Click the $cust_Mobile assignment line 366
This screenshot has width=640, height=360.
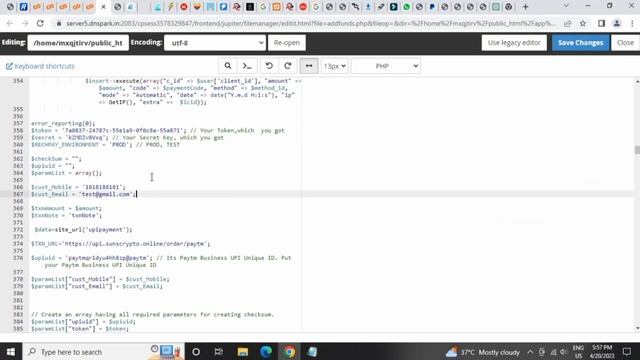[78, 187]
